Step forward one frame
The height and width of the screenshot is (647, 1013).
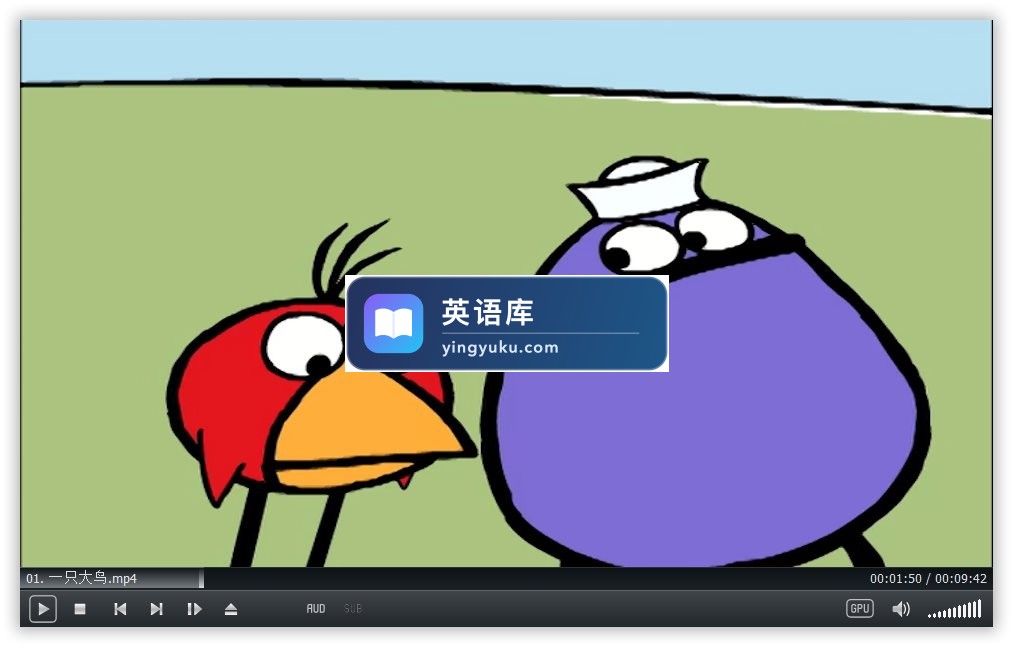coord(194,609)
